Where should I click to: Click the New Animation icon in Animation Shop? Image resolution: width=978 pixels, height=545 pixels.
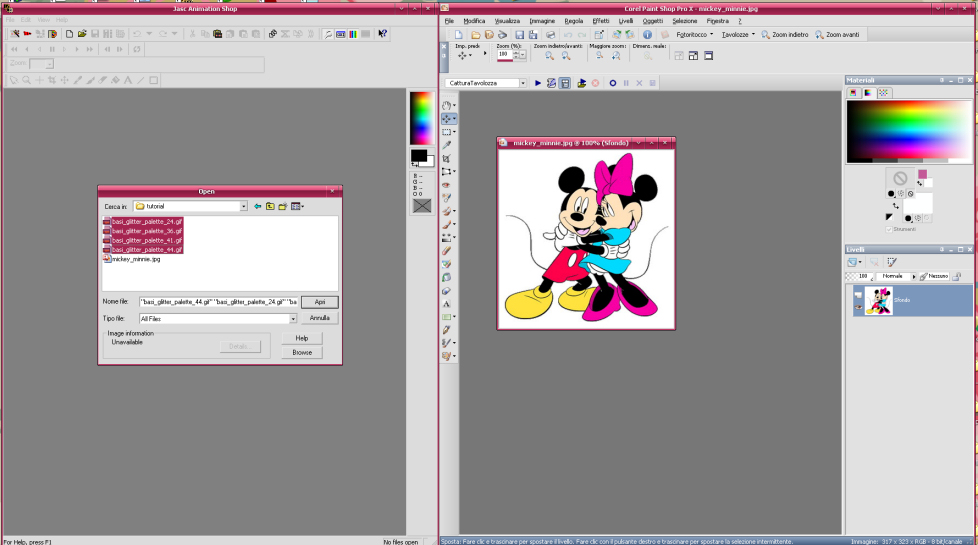69,34
